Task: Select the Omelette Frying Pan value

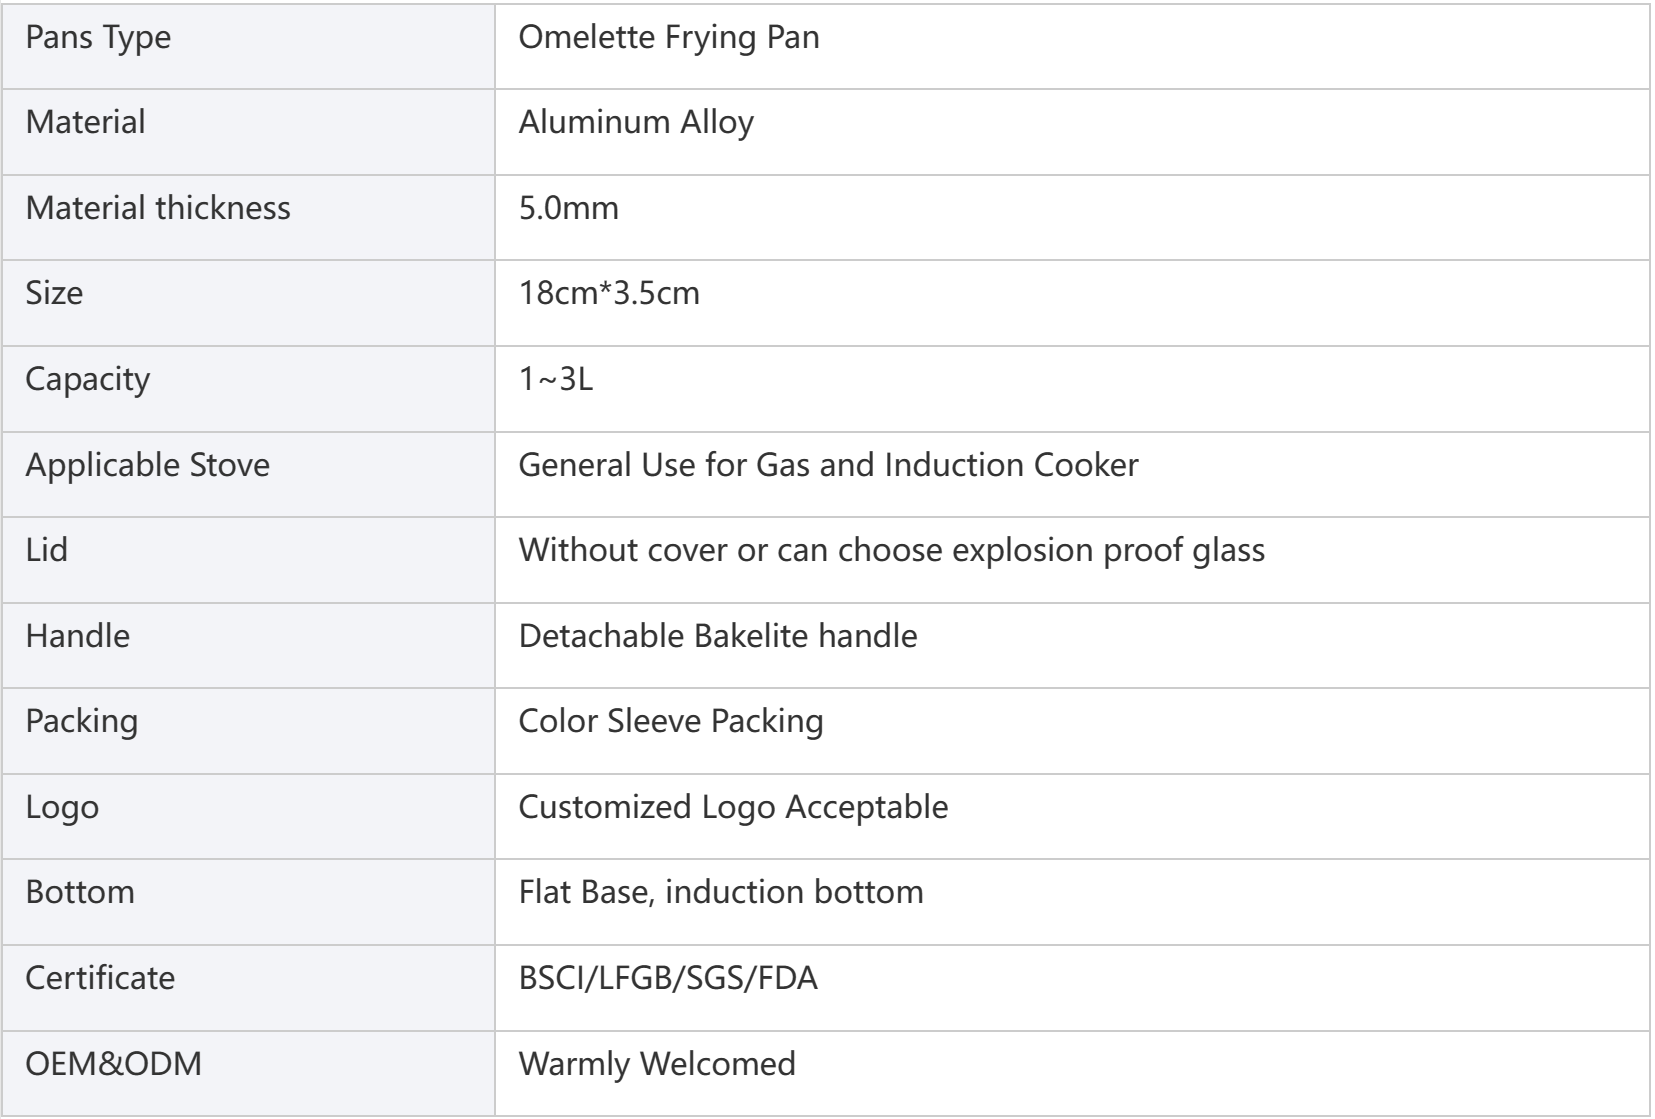Action: tap(669, 38)
